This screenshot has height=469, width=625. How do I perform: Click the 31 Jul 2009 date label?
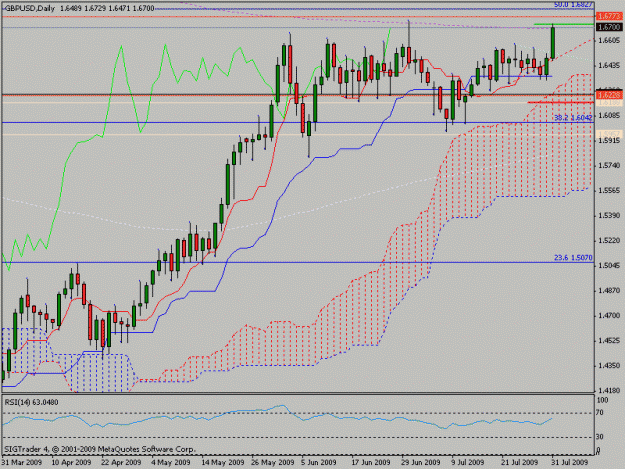tap(570, 463)
